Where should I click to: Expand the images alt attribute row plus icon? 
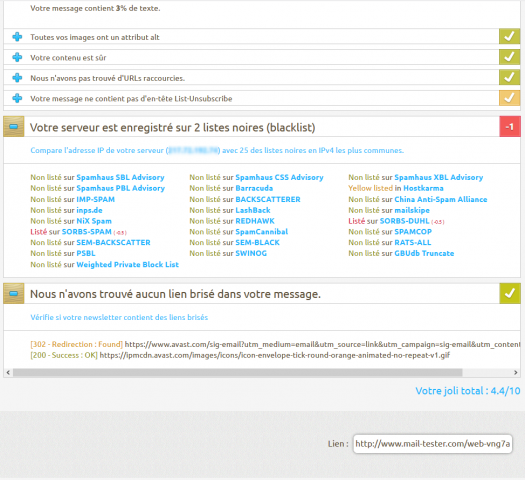coord(17,37)
